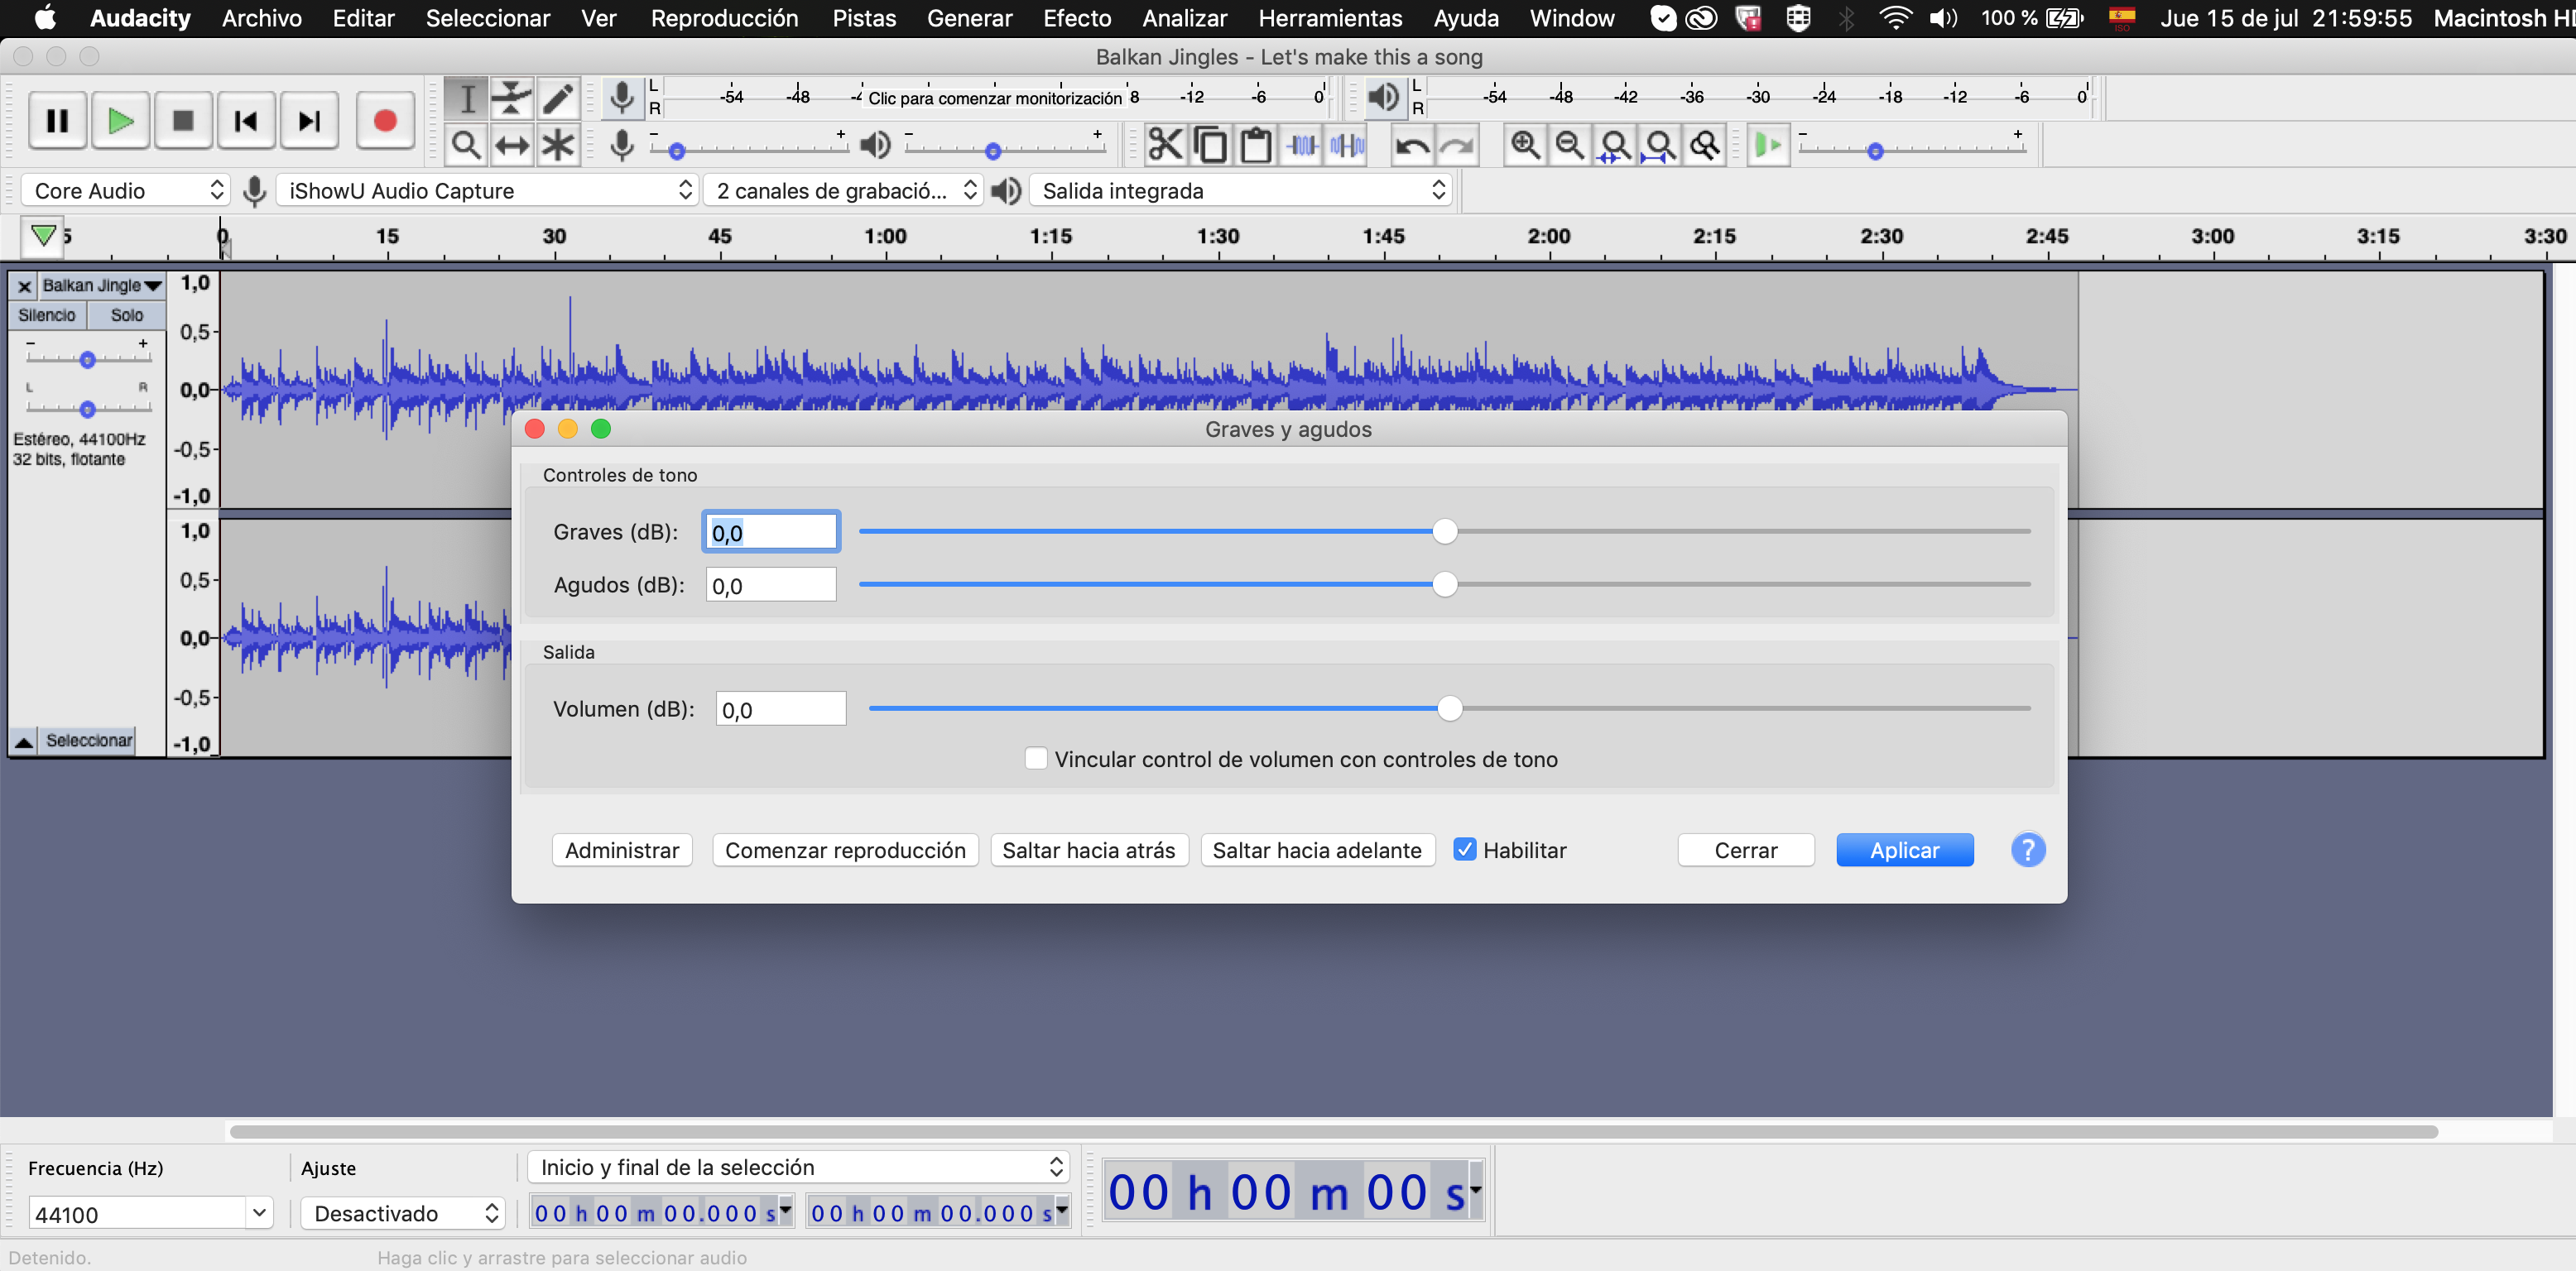Click the Stop transport button
Screen dimensions: 2576x1271
[183, 121]
